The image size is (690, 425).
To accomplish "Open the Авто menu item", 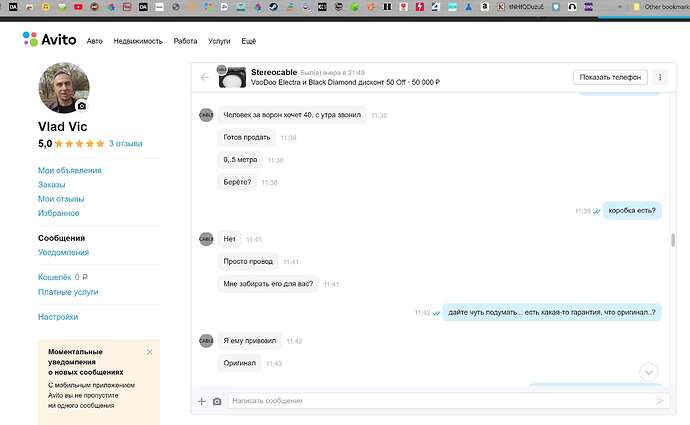I will point(95,41).
